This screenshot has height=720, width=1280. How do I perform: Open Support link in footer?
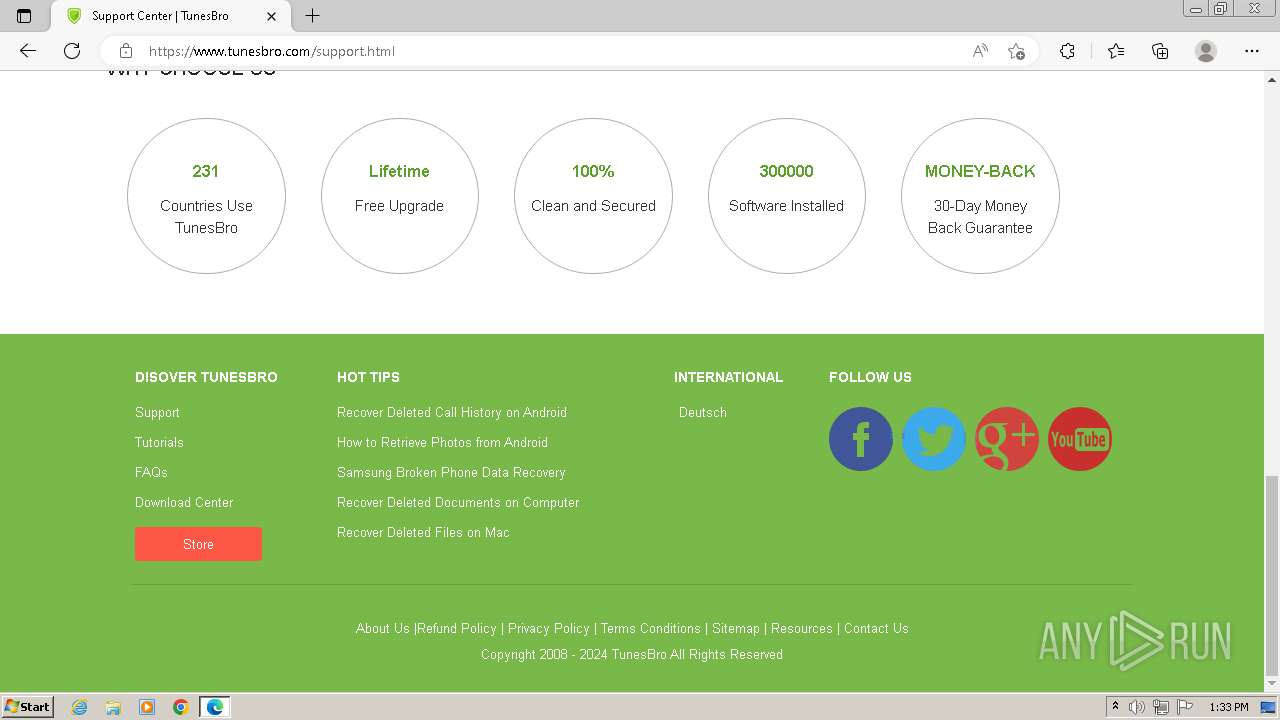tap(157, 412)
